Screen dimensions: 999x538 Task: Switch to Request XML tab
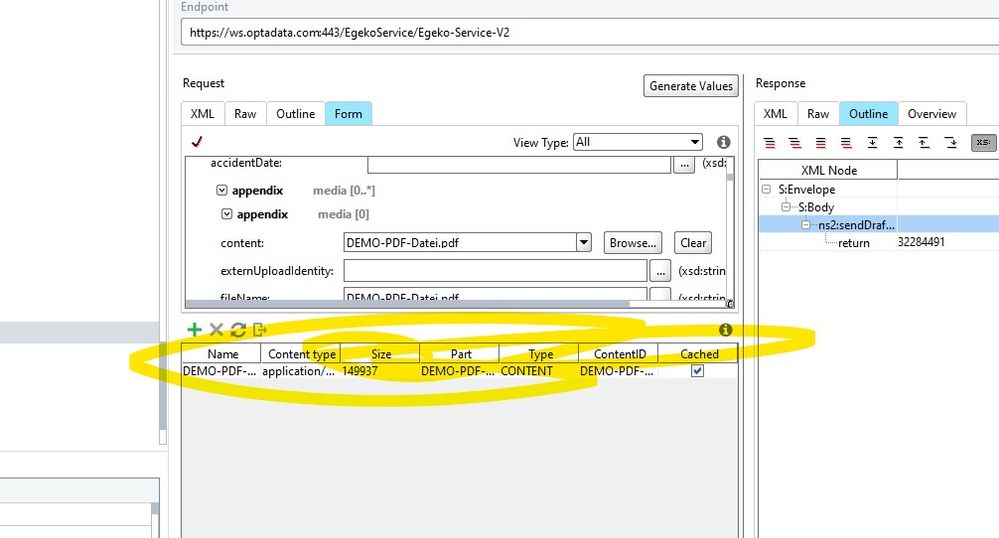click(202, 113)
